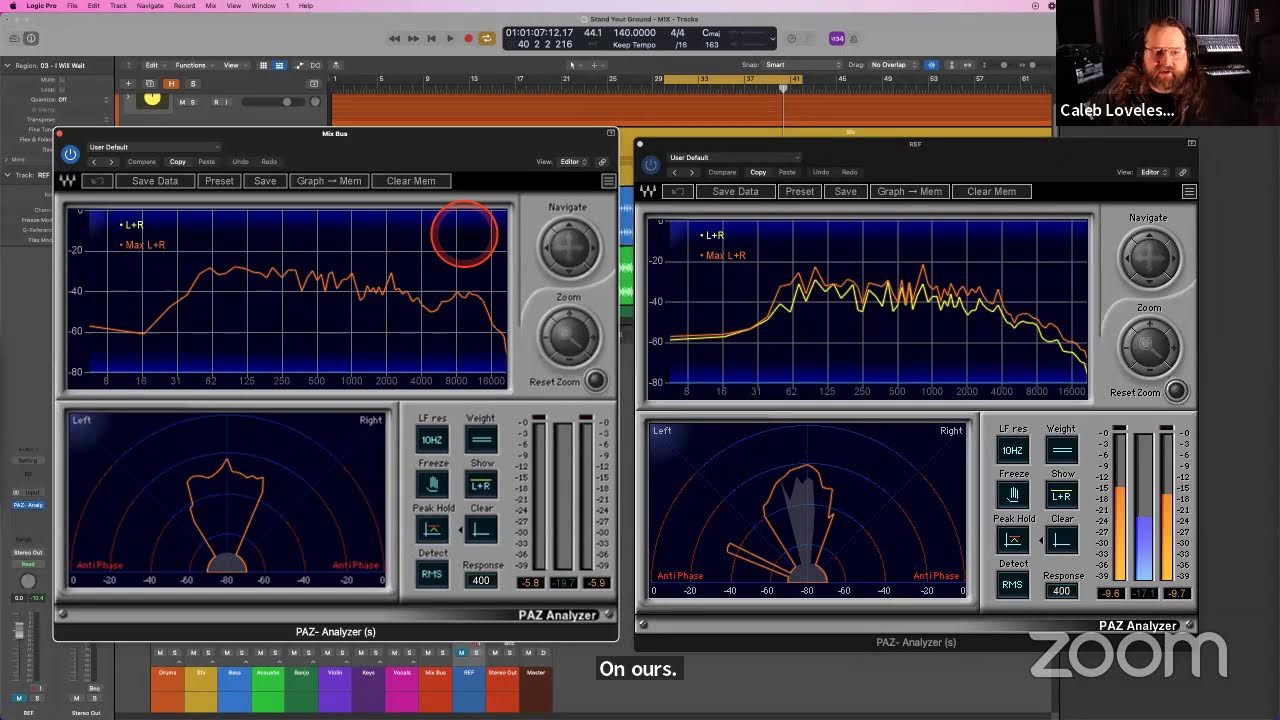
Task: Open Navigate menu in menu bar
Action: coord(150,6)
